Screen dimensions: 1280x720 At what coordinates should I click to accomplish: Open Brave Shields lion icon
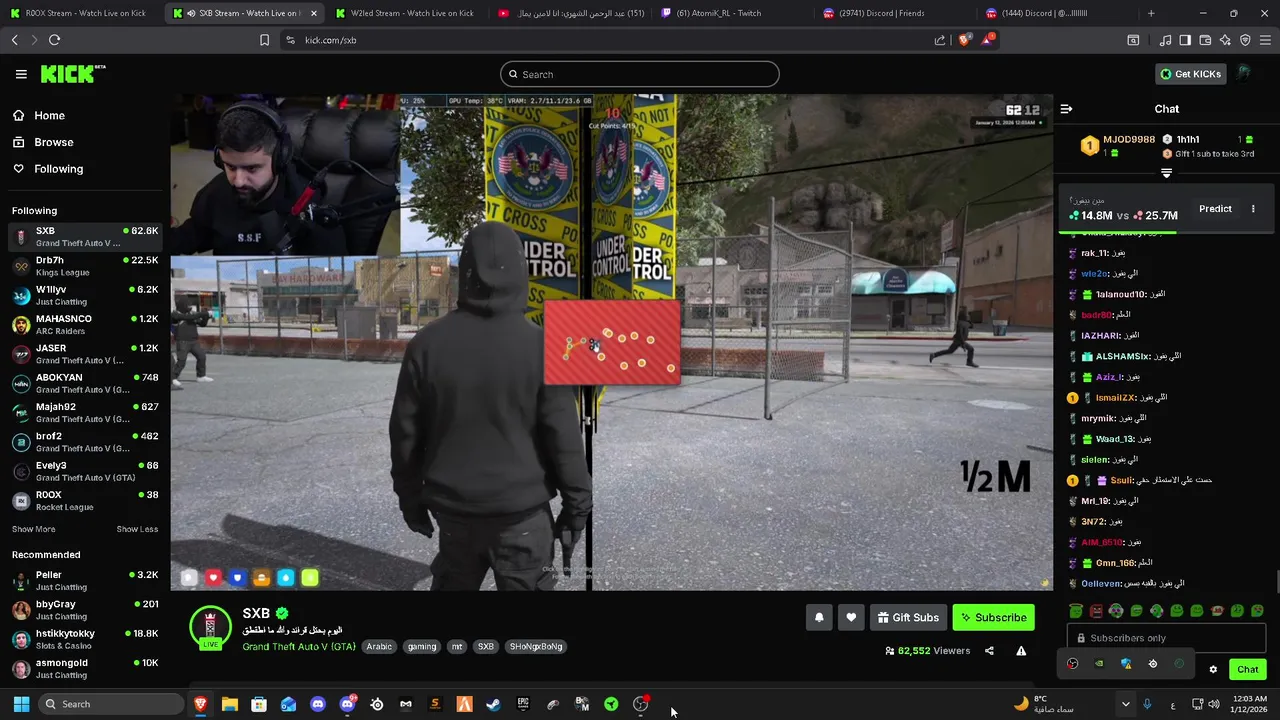[964, 40]
